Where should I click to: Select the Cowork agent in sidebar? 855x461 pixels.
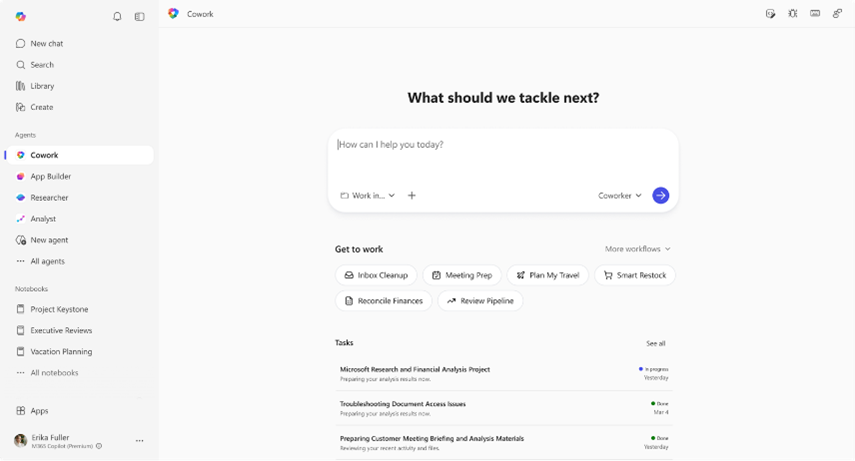(x=79, y=155)
